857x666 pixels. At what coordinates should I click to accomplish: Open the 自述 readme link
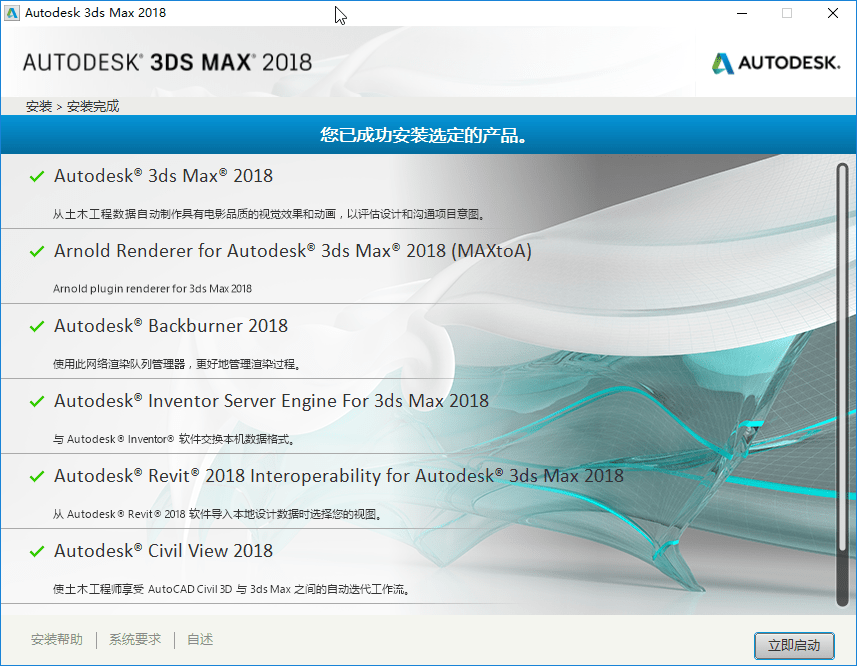click(200, 639)
